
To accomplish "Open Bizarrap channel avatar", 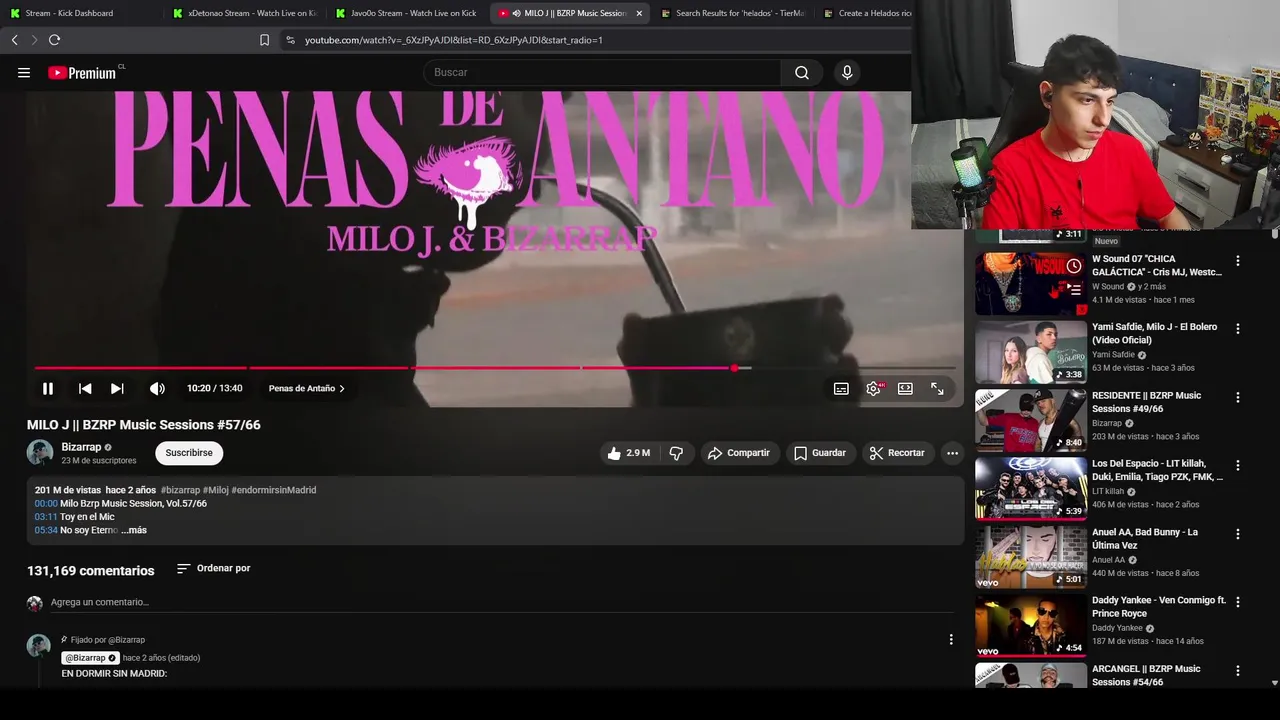I will coord(40,452).
